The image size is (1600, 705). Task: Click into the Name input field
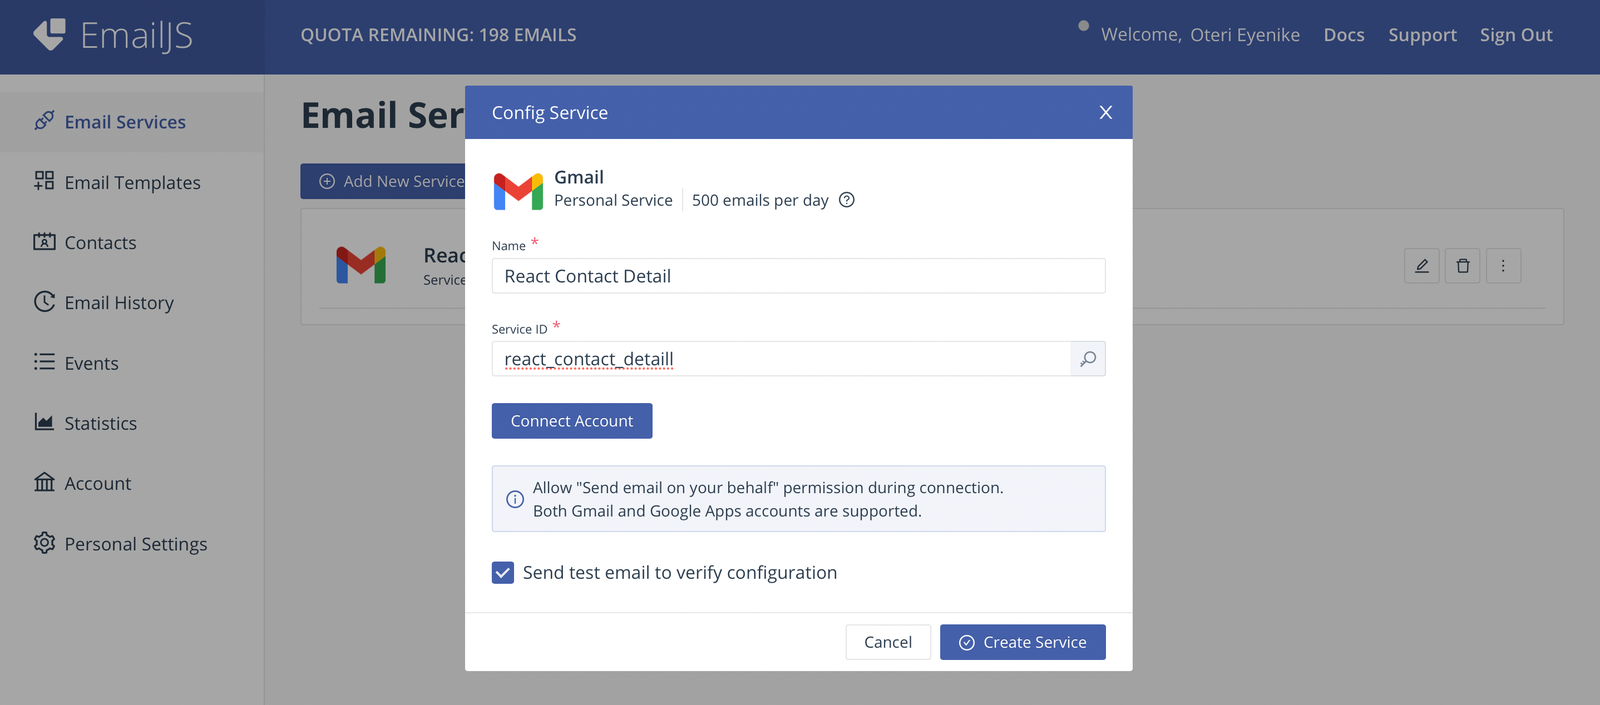click(798, 276)
